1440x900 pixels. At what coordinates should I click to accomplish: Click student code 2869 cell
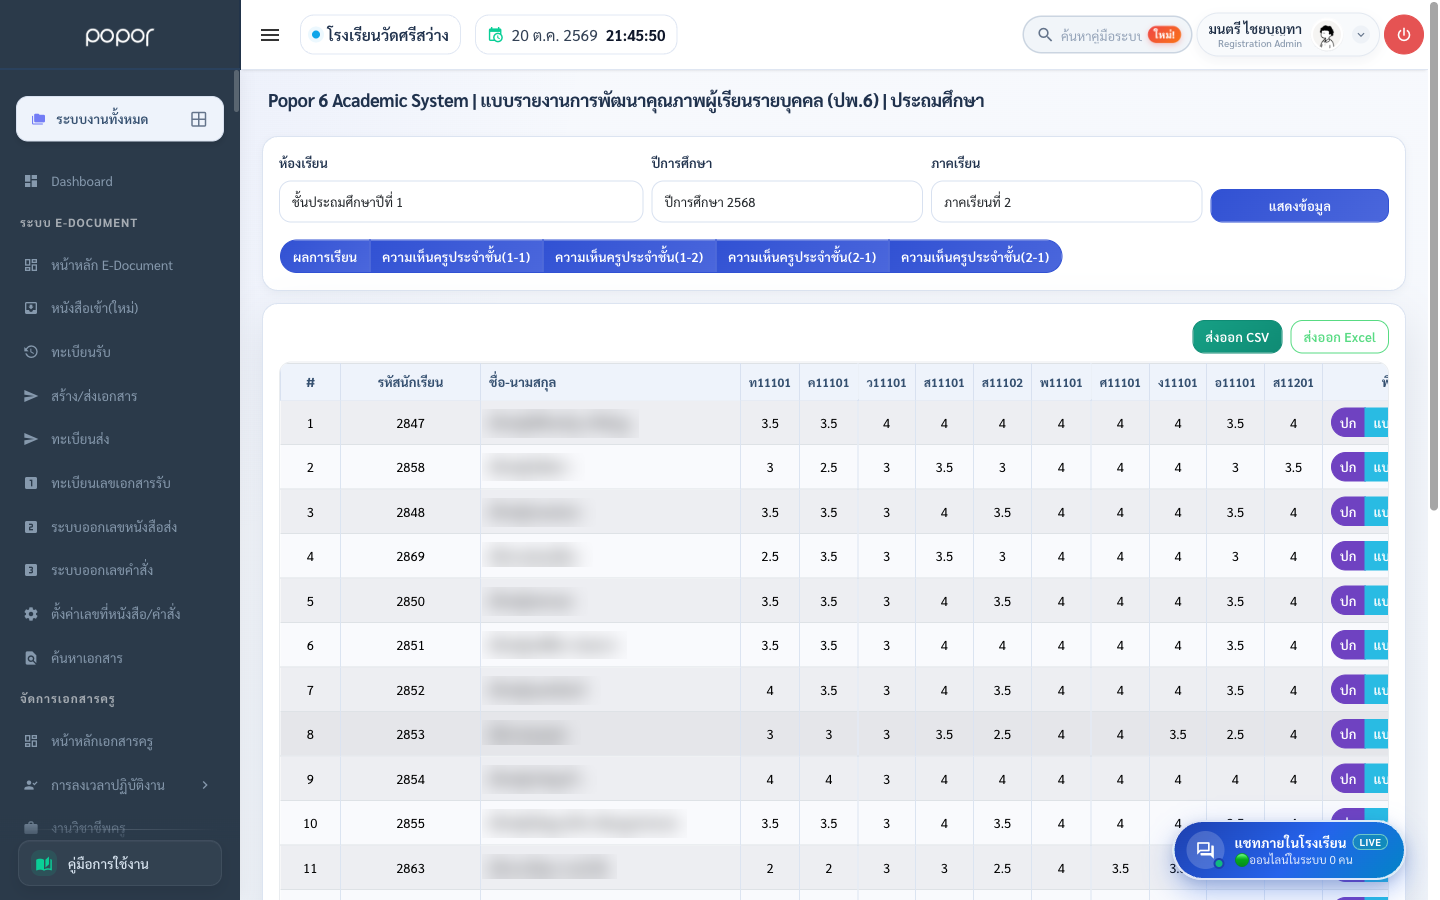coord(410,556)
